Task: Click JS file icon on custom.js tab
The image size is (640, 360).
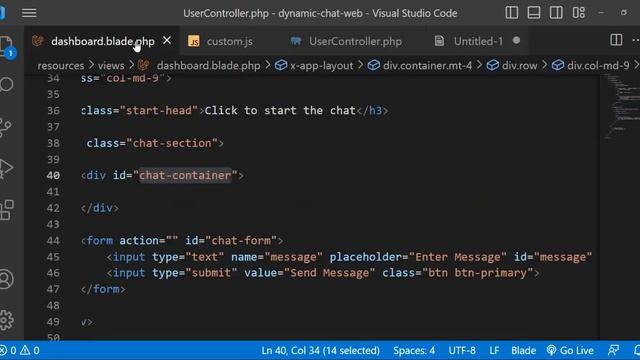Action: [x=194, y=41]
